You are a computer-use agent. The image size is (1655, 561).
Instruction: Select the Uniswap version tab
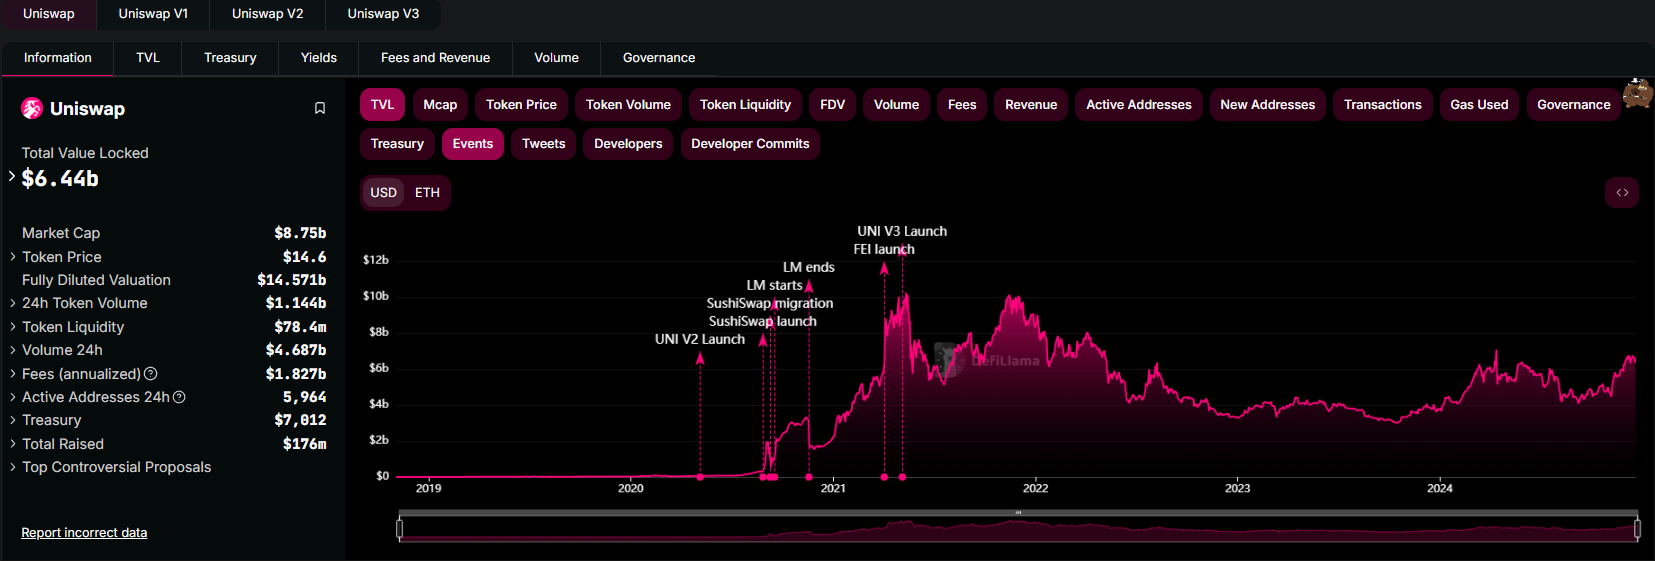[49, 14]
